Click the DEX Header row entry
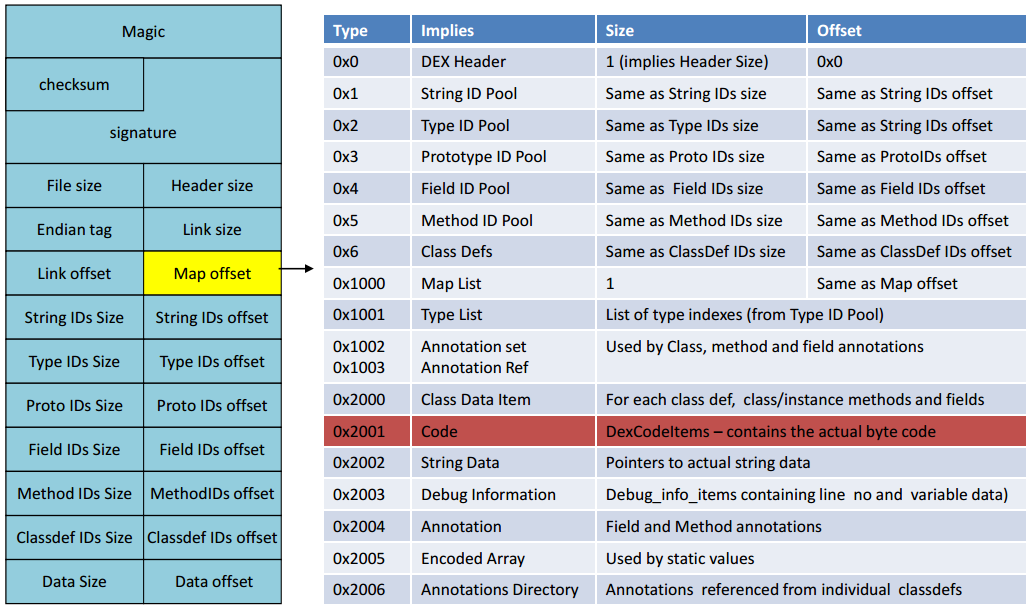The image size is (1033, 609). tap(675, 61)
